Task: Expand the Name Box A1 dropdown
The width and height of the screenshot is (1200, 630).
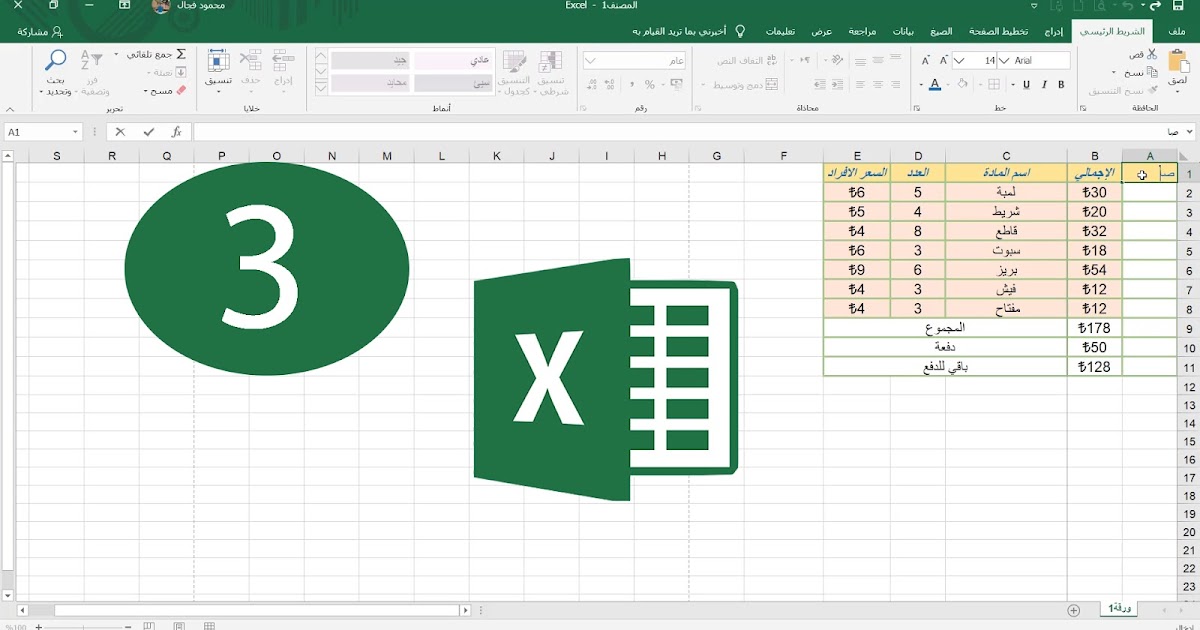Action: pos(75,132)
